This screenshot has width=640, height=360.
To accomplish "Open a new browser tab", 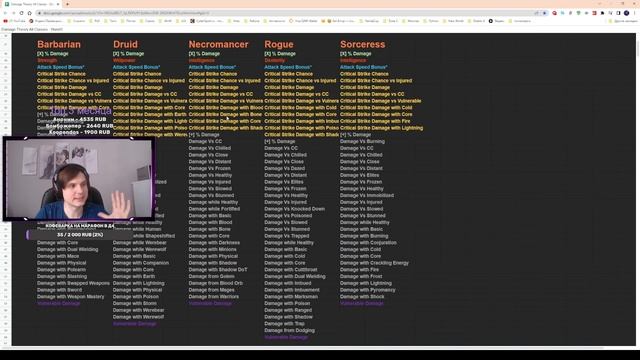I will (67, 4).
